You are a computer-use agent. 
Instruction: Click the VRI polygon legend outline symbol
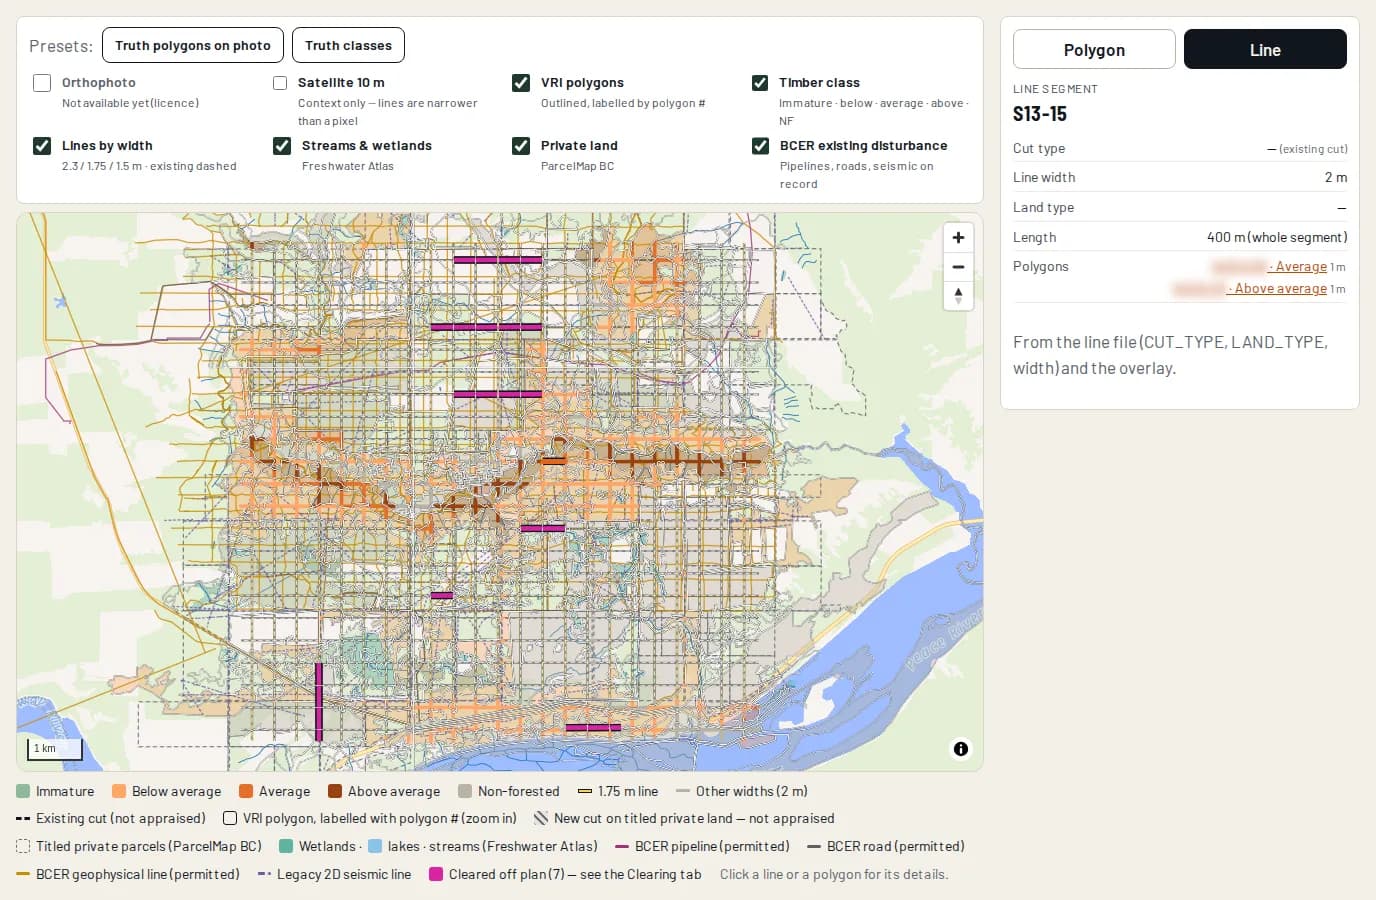tap(230, 818)
